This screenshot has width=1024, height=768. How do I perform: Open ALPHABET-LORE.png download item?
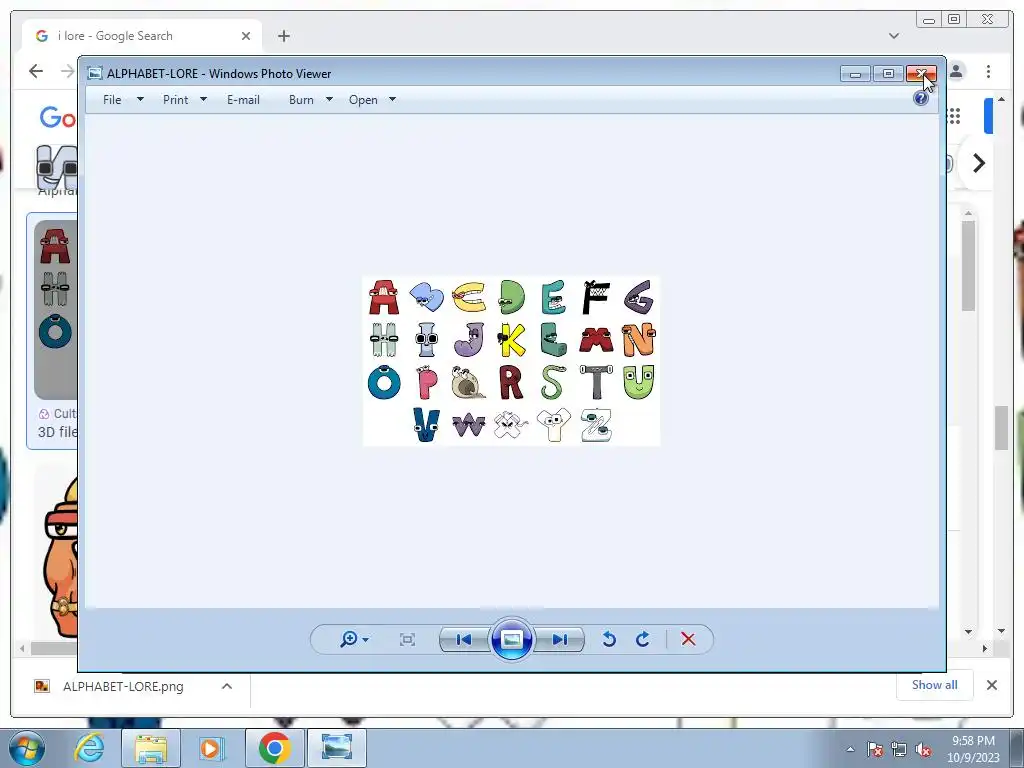pyautogui.click(x=123, y=686)
